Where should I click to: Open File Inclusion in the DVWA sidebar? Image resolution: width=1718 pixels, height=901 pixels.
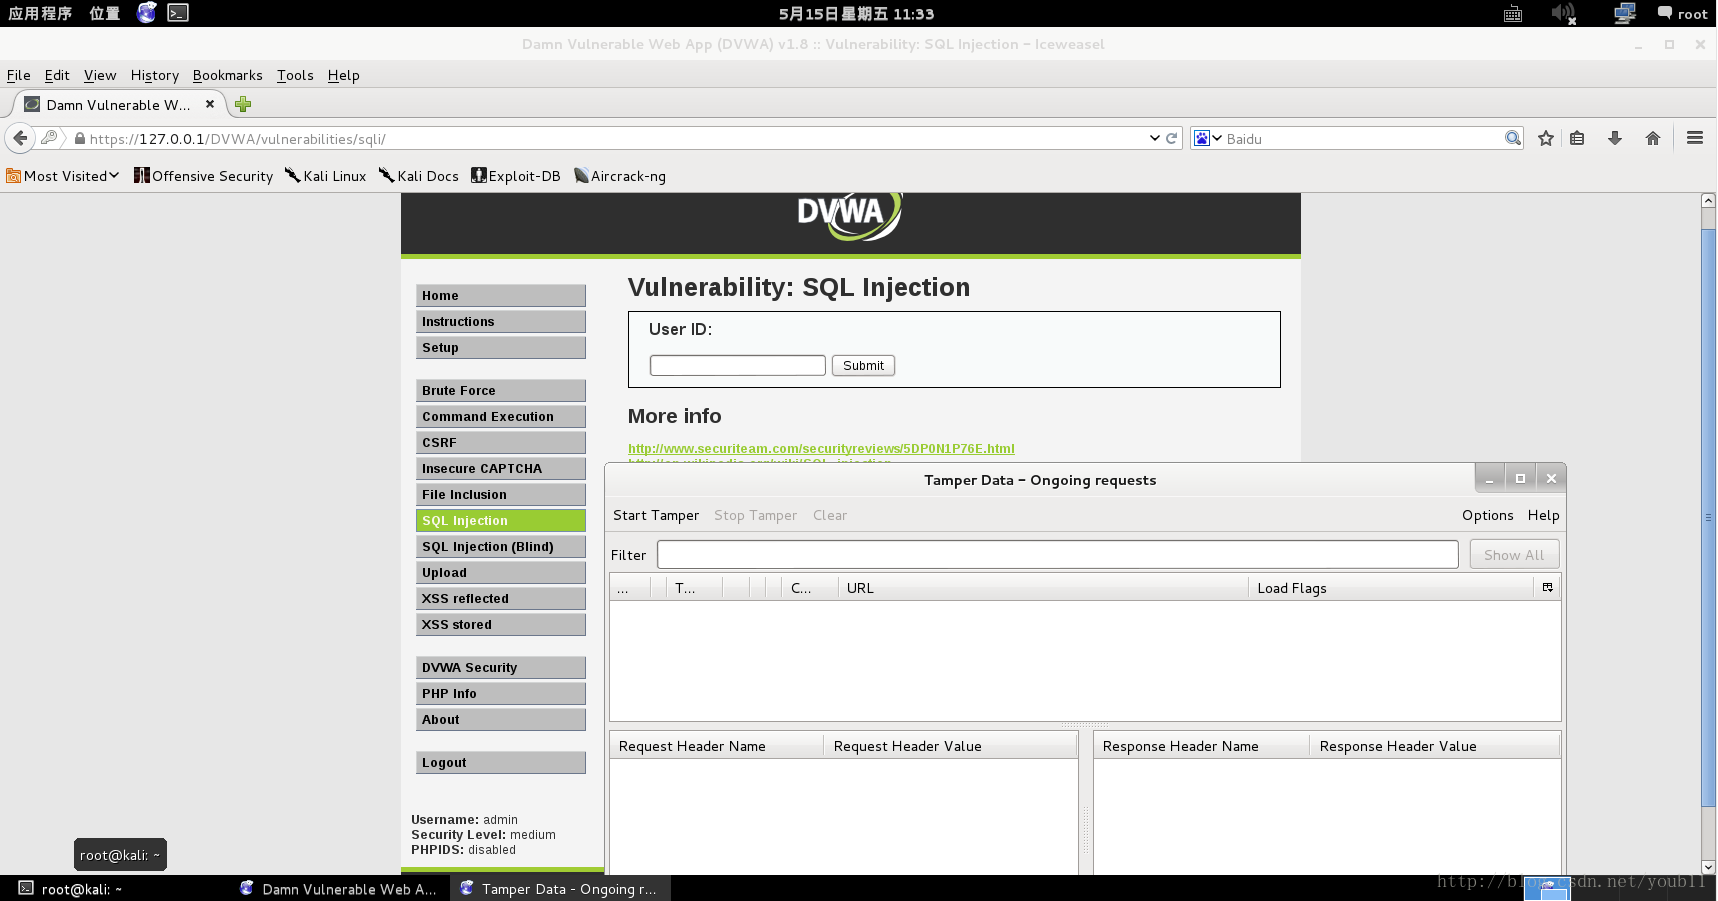[x=501, y=494]
